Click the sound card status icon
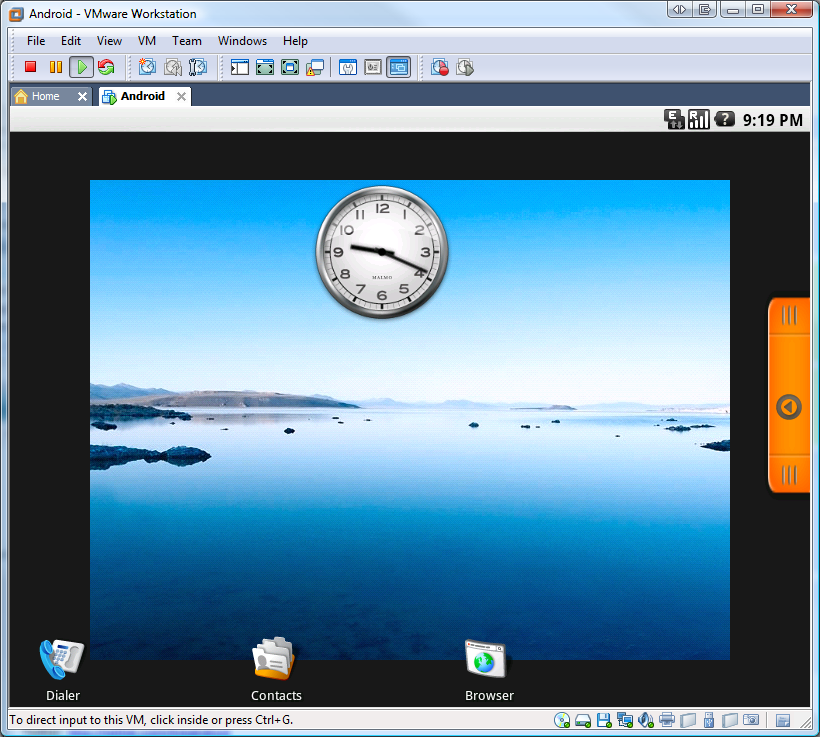Image resolution: width=820 pixels, height=737 pixels. point(646,720)
